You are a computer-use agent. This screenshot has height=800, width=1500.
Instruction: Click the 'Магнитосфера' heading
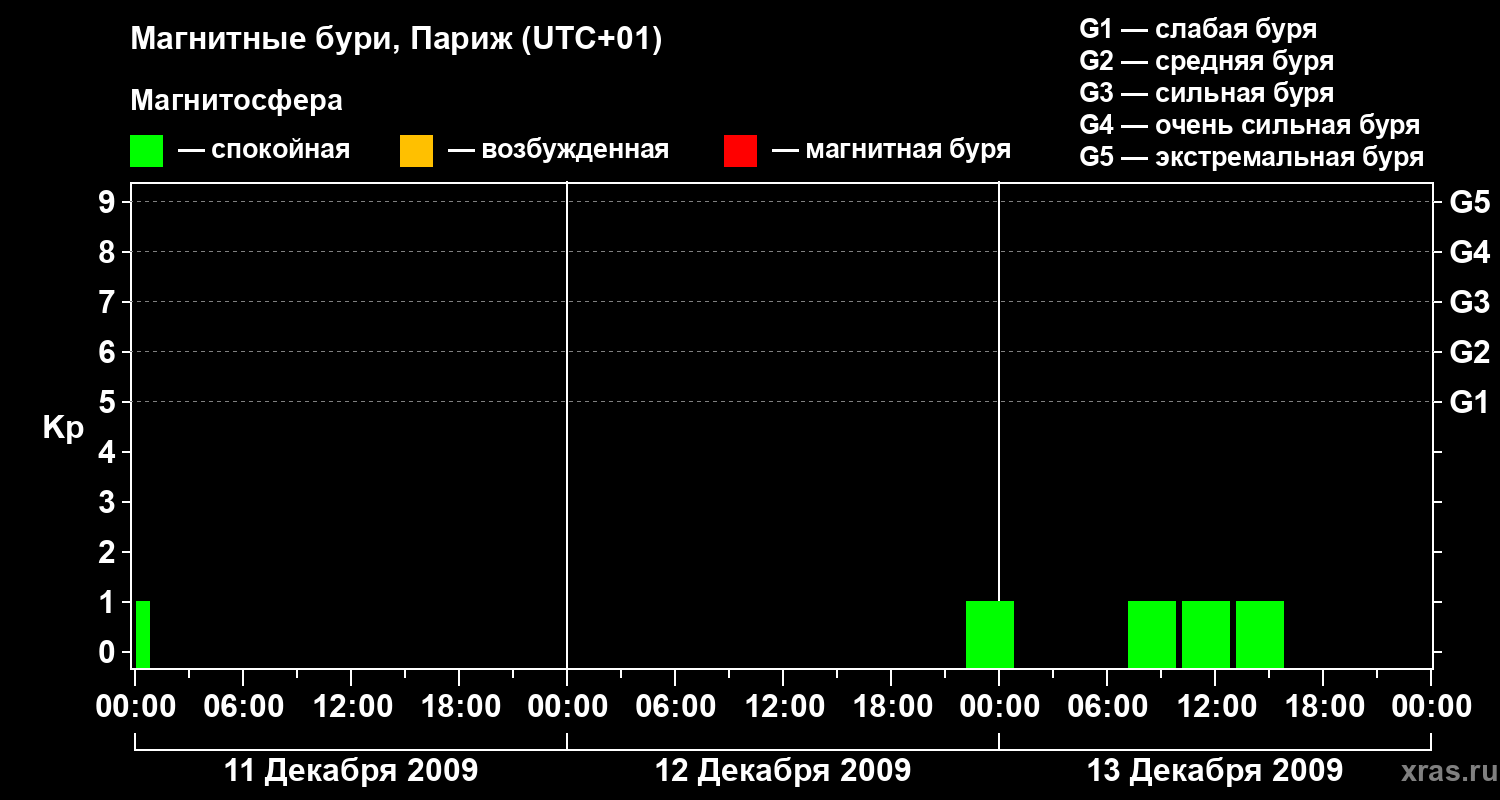pos(236,101)
